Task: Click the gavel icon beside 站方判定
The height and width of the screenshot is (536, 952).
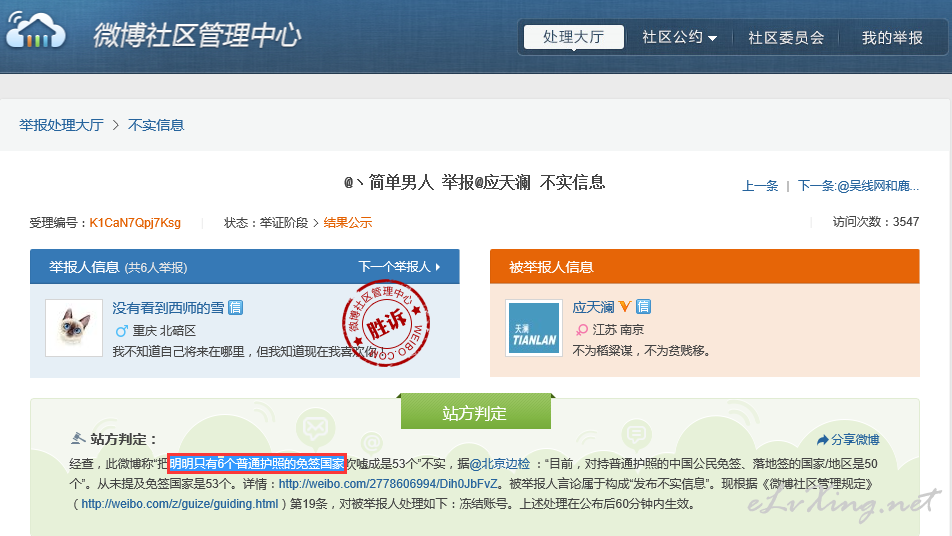Action: coord(78,438)
